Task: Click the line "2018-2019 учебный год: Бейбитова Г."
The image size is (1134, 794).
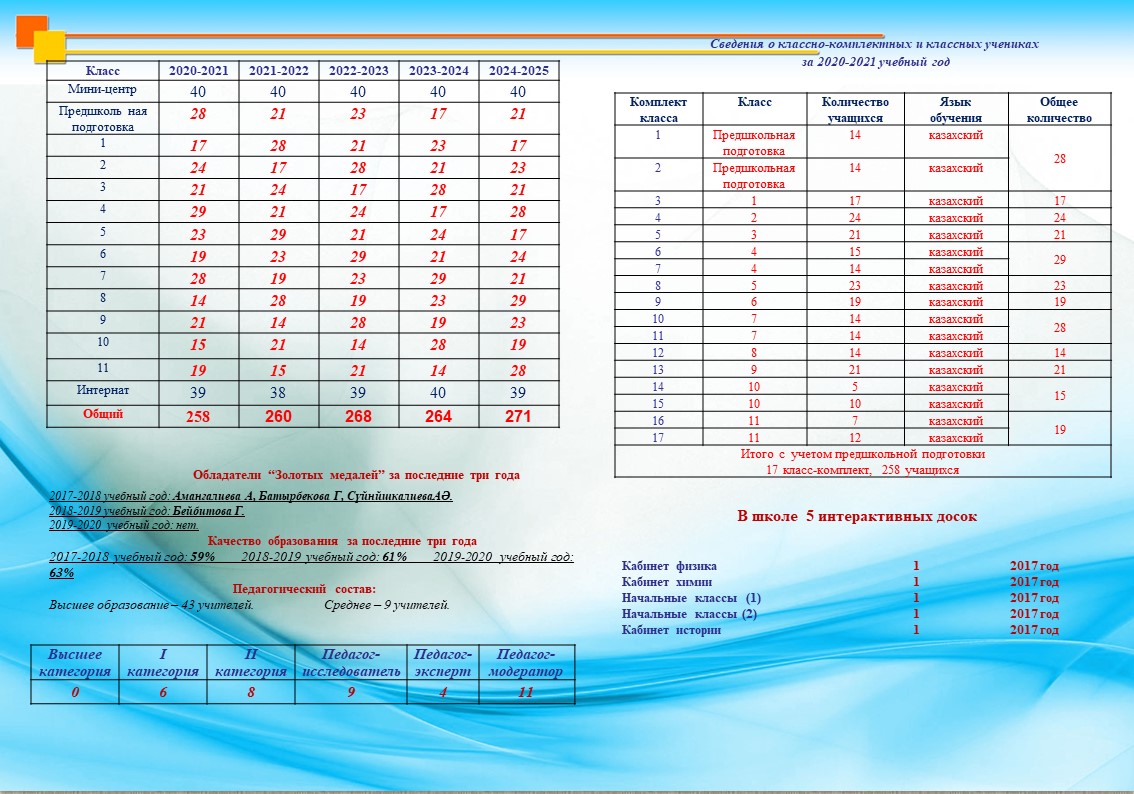Action: coord(147,511)
